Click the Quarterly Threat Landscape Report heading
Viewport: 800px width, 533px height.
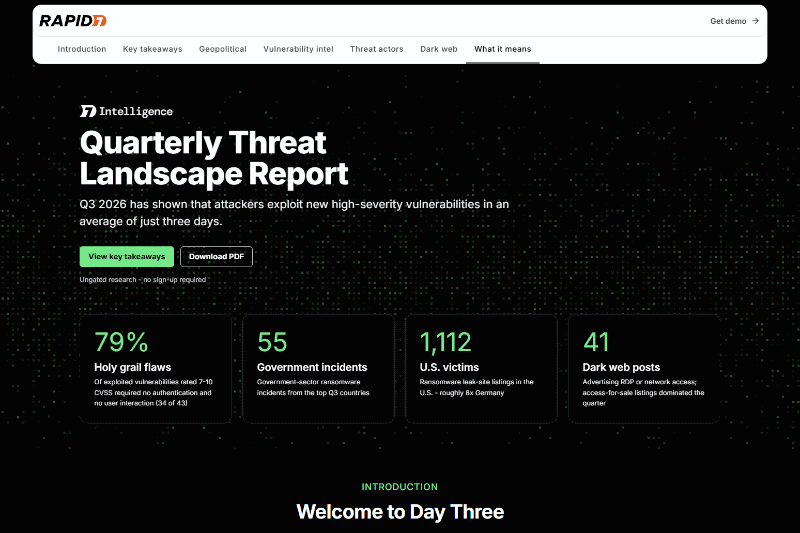tap(214, 158)
